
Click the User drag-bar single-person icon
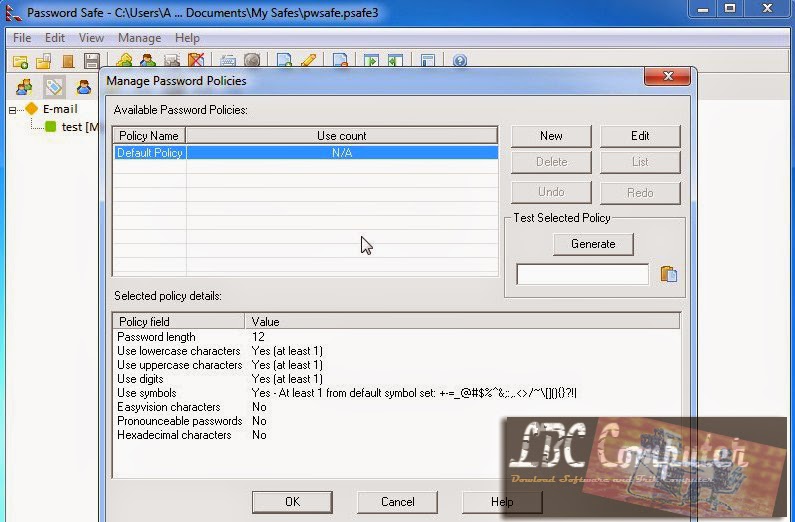pyautogui.click(x=84, y=87)
